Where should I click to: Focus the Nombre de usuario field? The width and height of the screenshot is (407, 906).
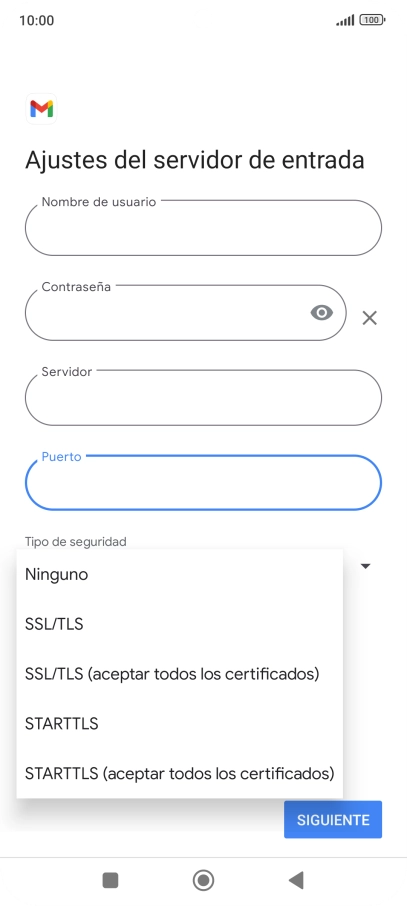[204, 228]
